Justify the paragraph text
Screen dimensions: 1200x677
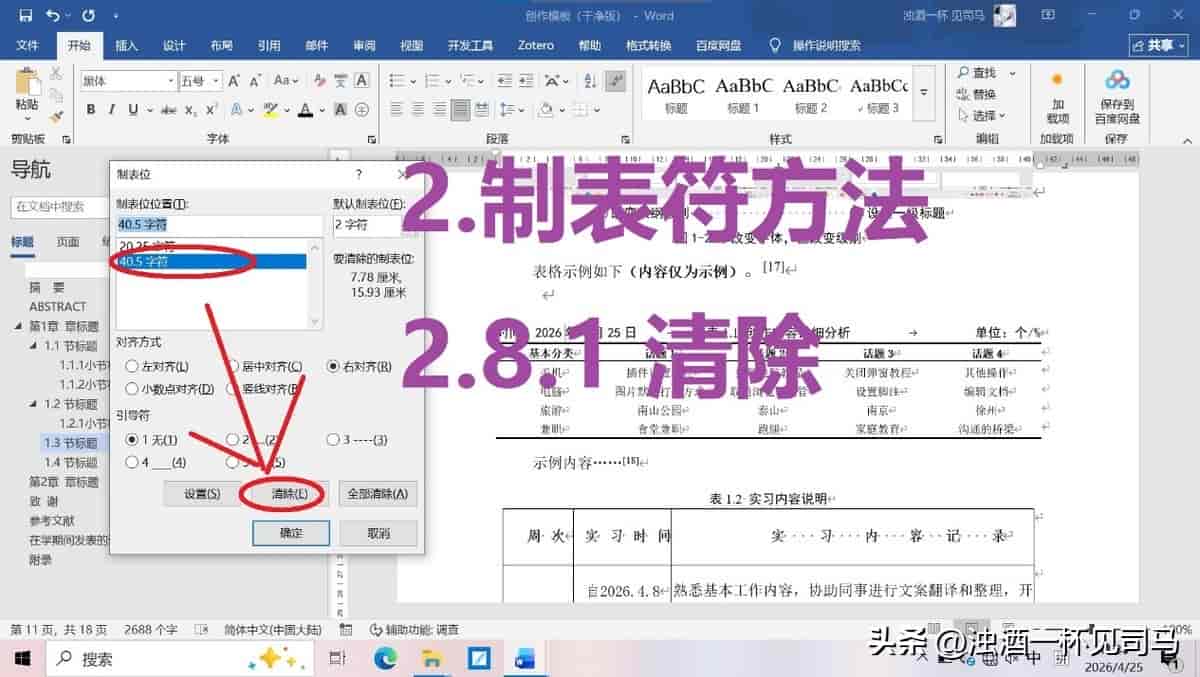(x=461, y=110)
